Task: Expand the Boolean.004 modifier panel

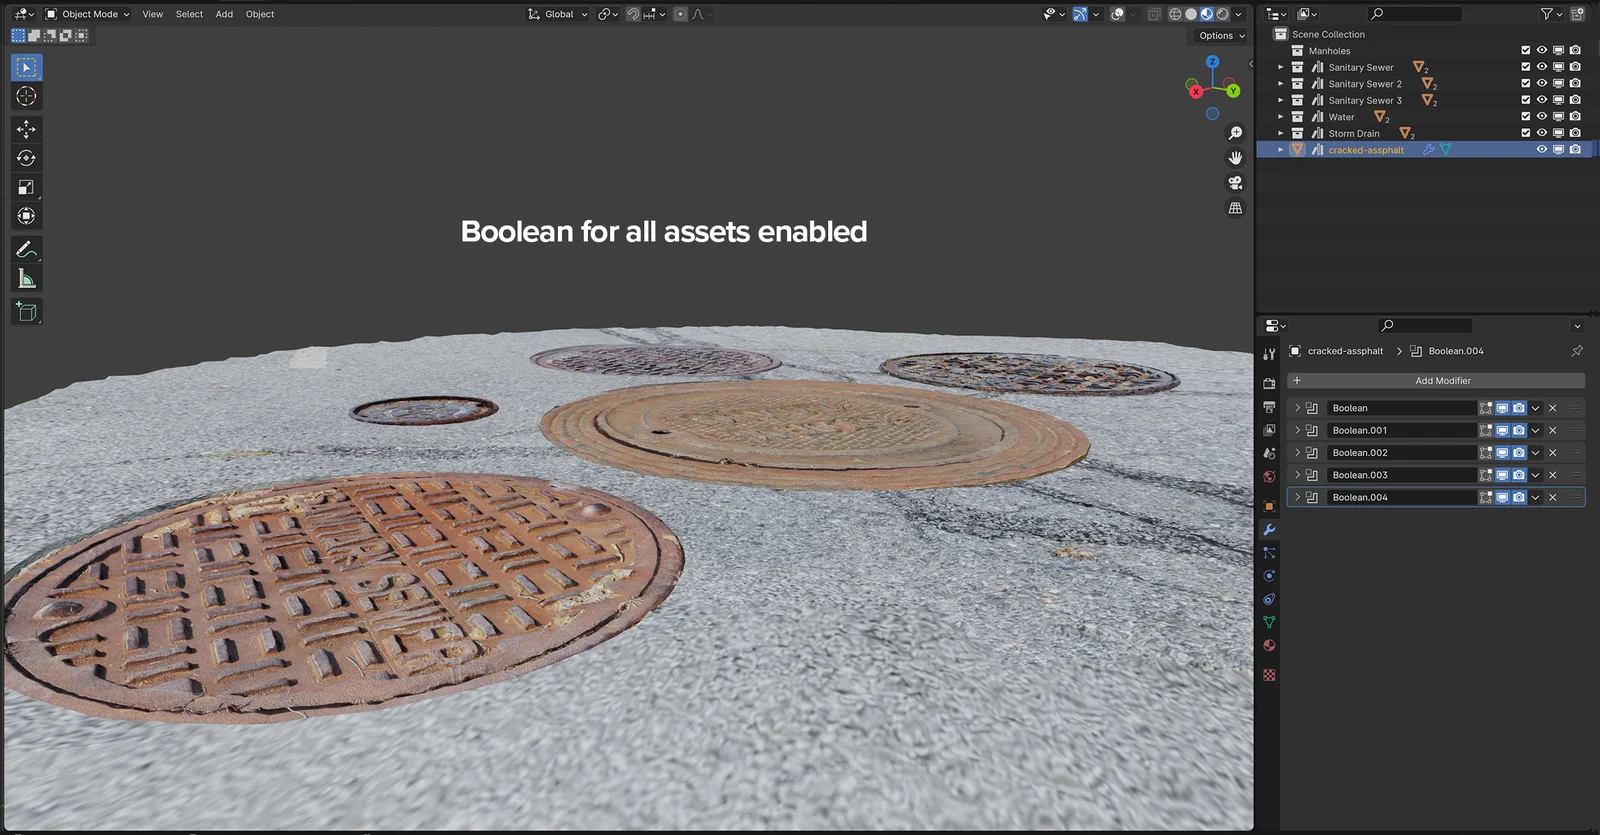Action: point(1297,497)
